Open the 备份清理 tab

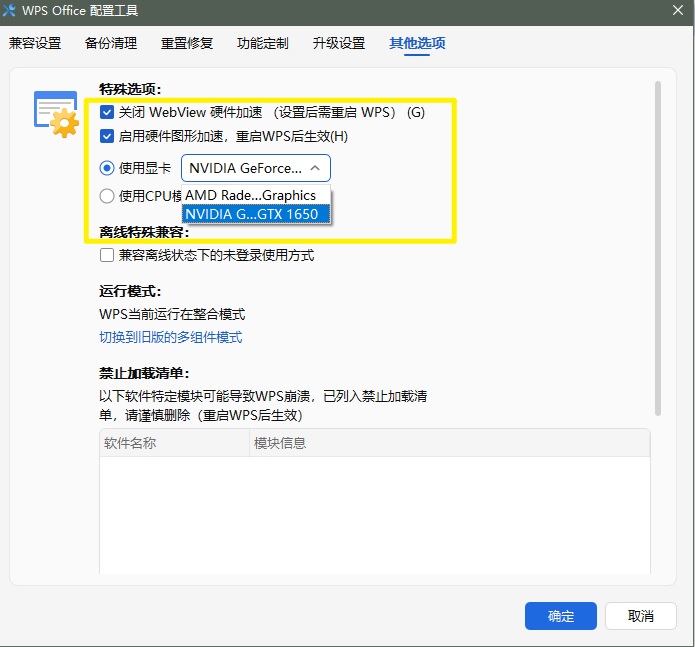tap(111, 43)
